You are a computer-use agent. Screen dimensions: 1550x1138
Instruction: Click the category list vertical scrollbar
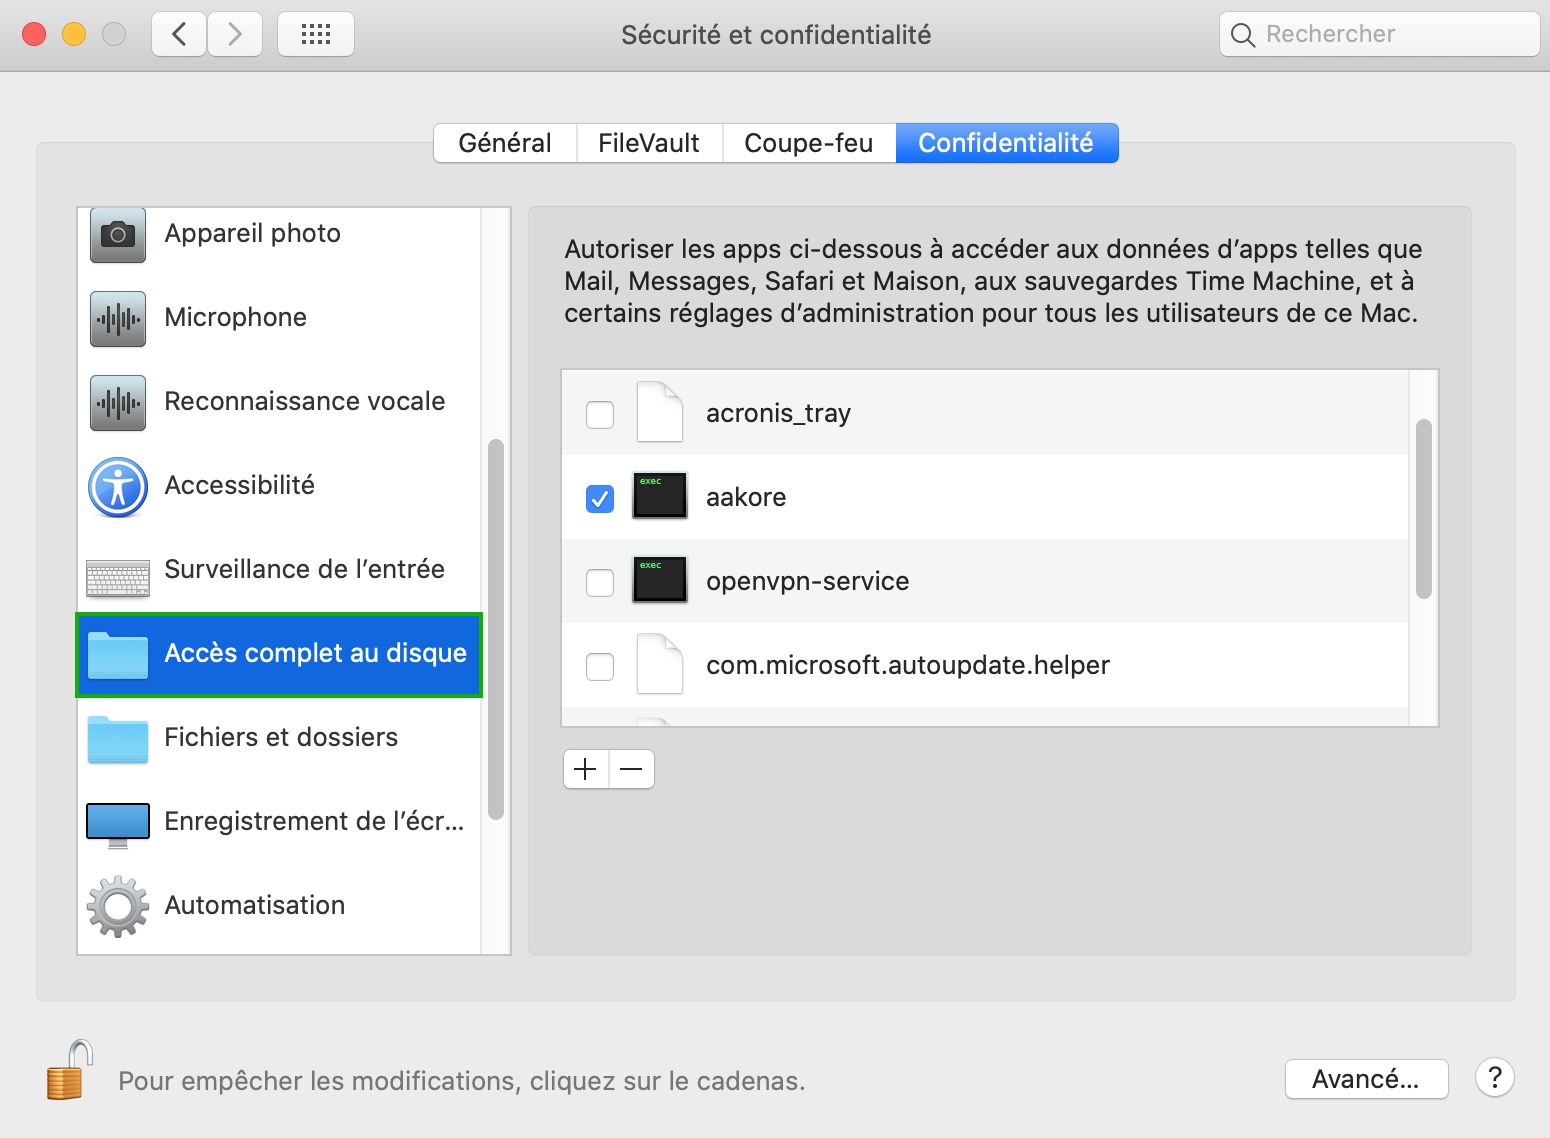pyautogui.click(x=496, y=629)
